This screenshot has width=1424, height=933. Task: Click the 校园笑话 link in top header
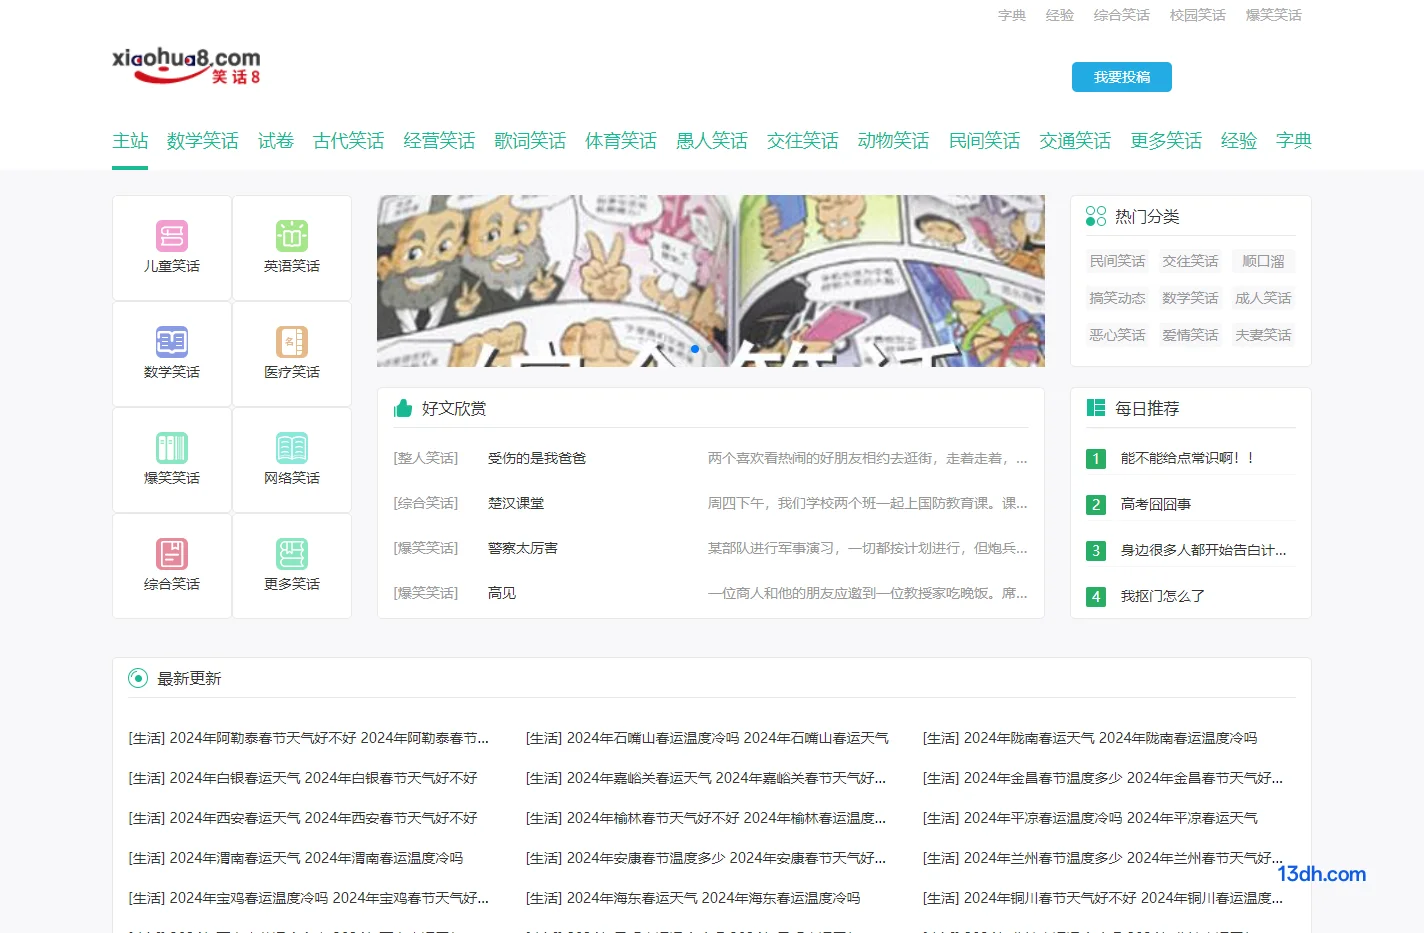pos(1198,15)
